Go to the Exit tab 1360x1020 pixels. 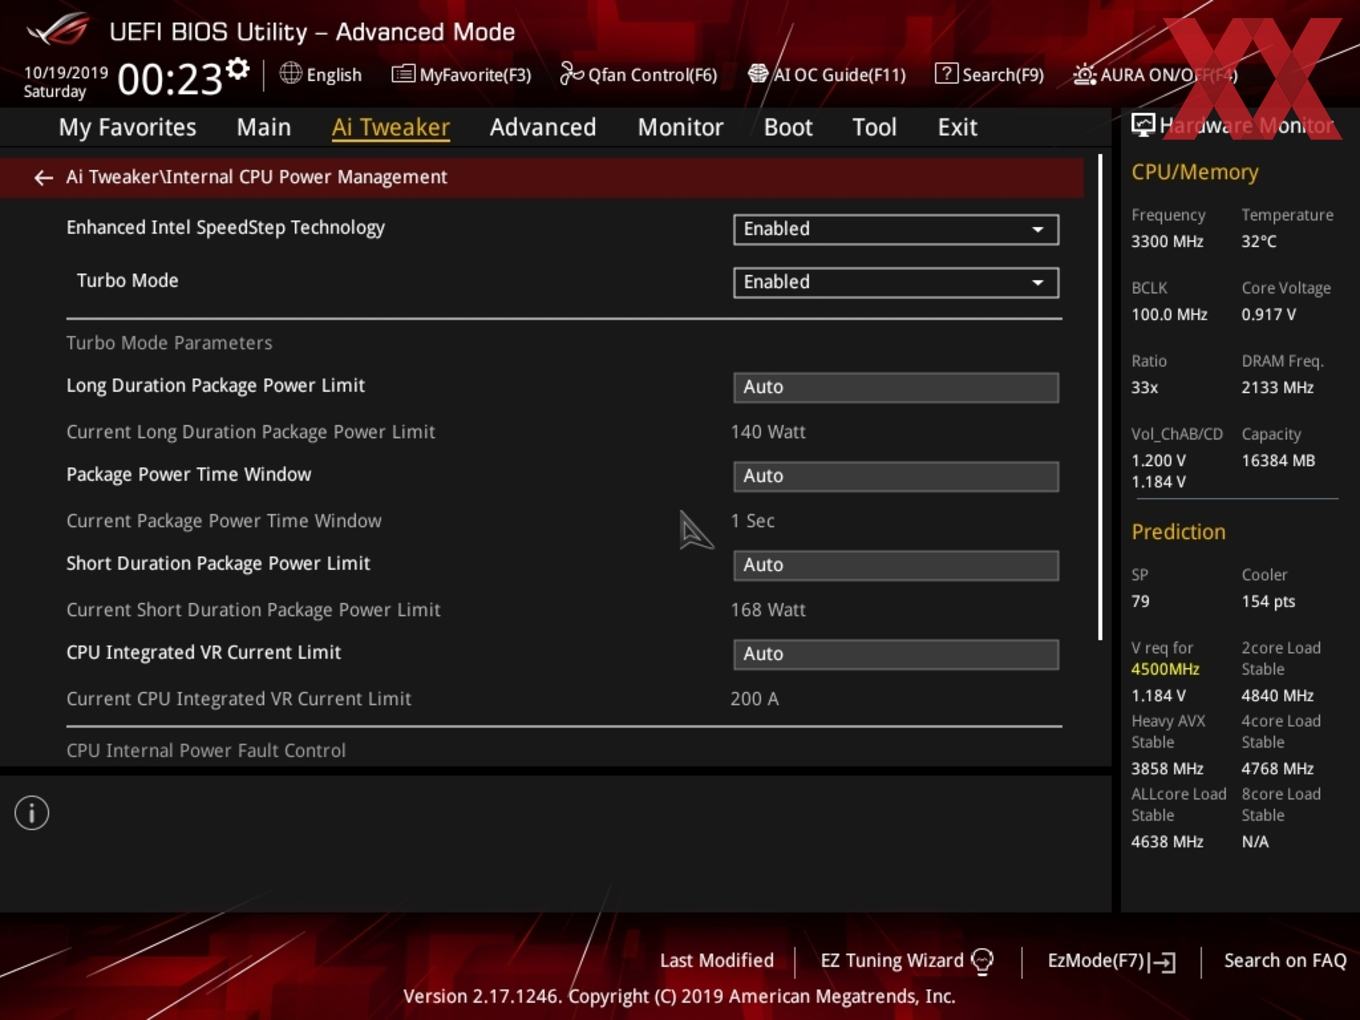point(957,127)
